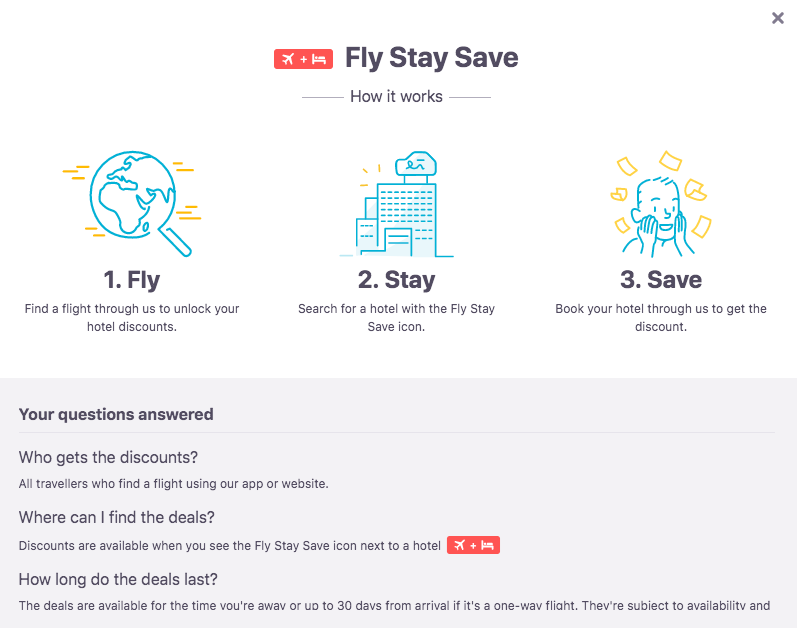Click the Fly Stay Save title
797x628 pixels.
[432, 57]
